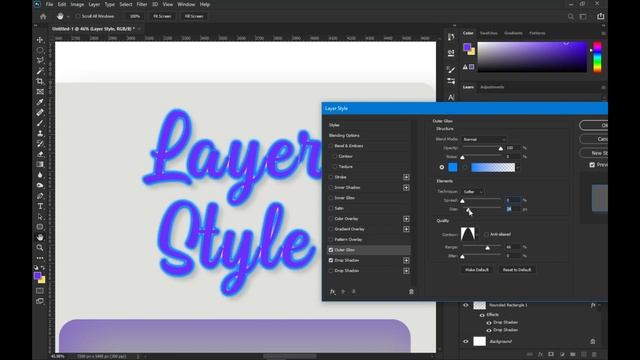Uncheck the Outer Glow checkbox
The width and height of the screenshot is (640, 360).
[331, 250]
